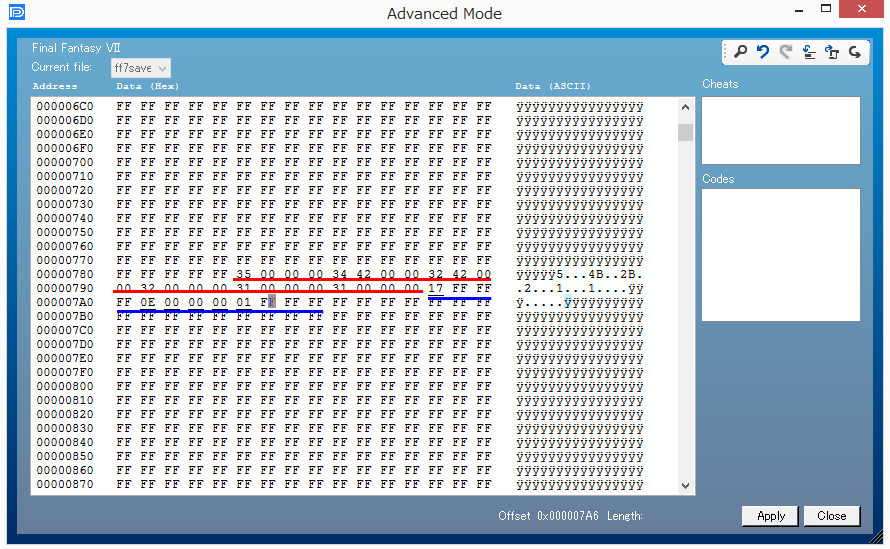The width and height of the screenshot is (890, 549).
Task: Click address 00000790
Action: (x=65, y=288)
